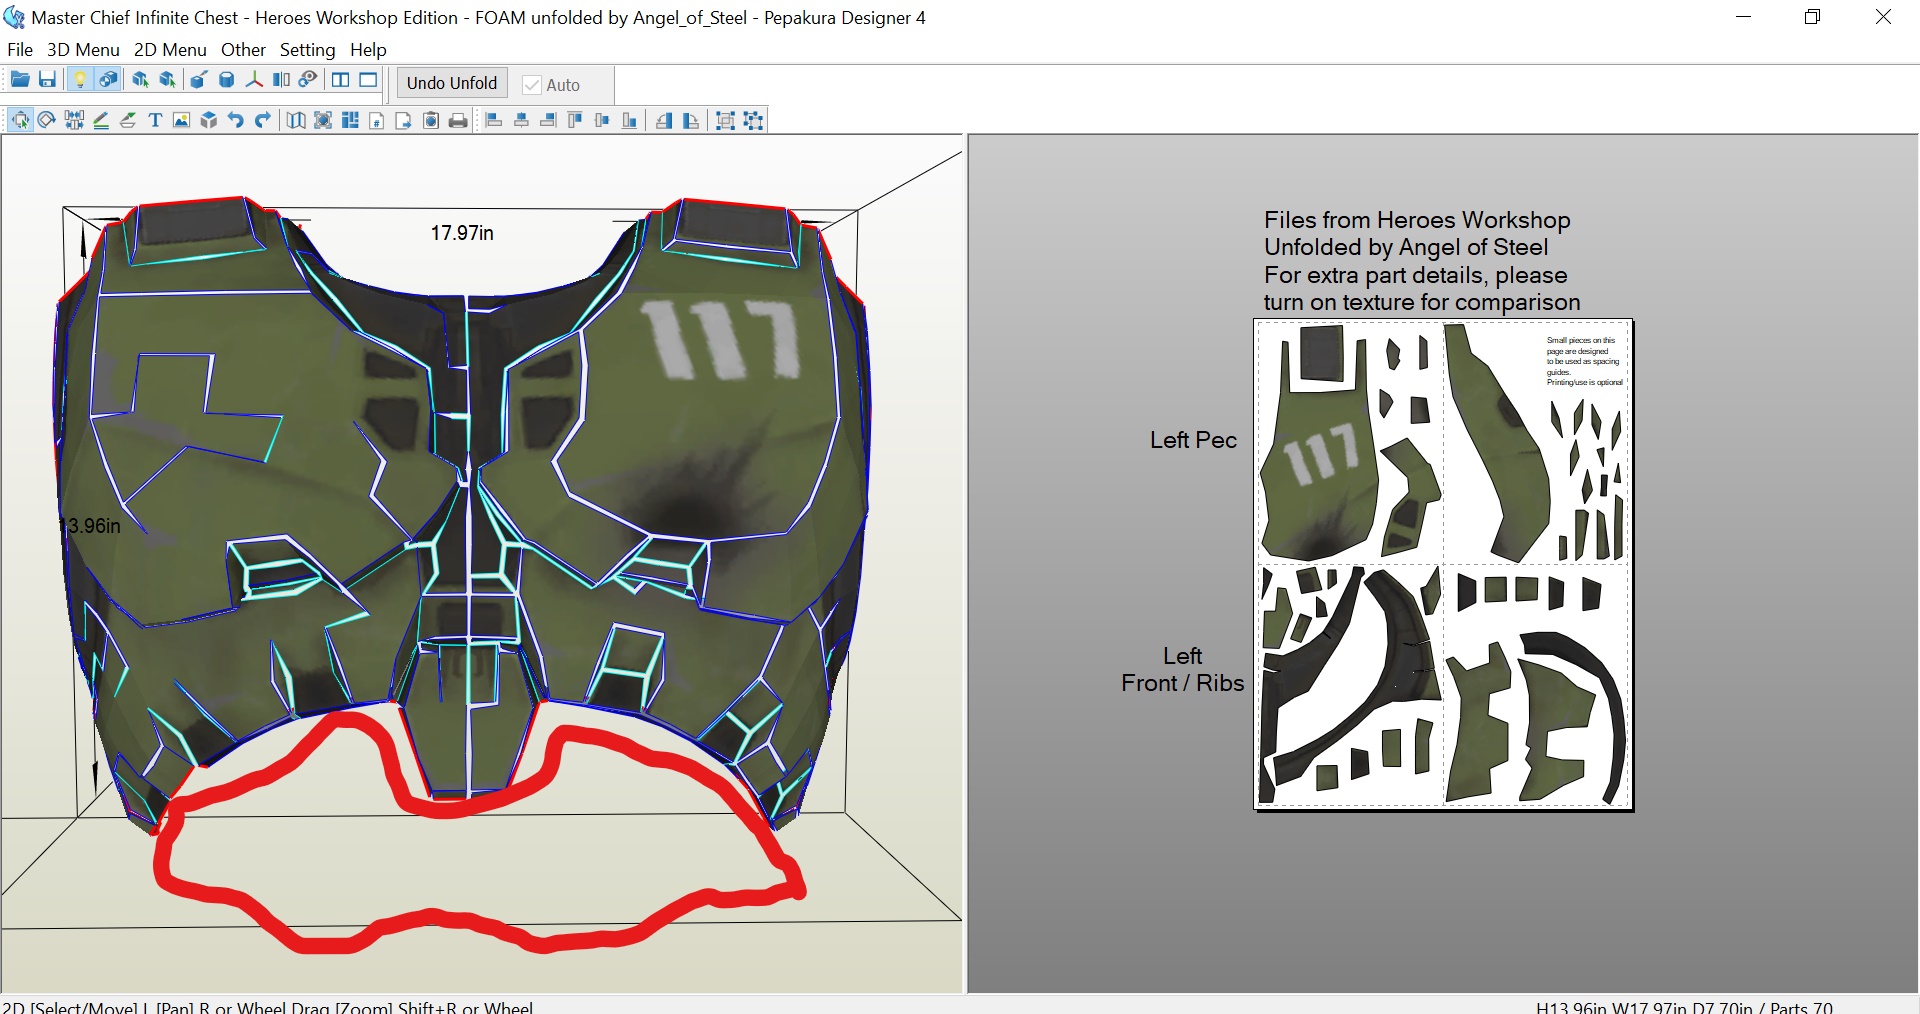Switch to split two-pane window layout

(x=341, y=80)
